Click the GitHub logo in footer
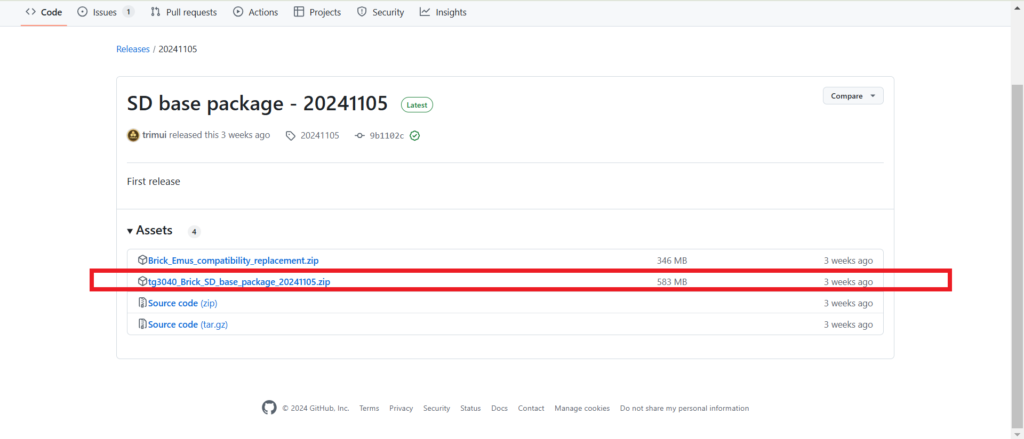 269,408
